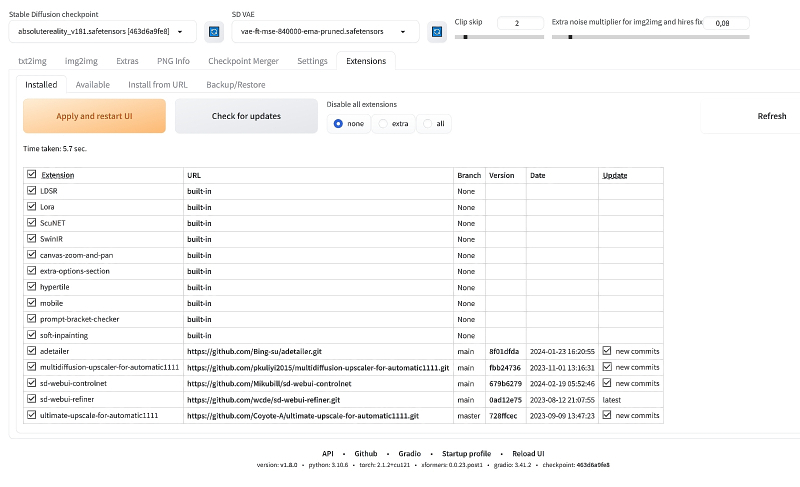This screenshot has height=487, width=800.
Task: Disable the LDSR extension checkbox
Action: [32, 190]
